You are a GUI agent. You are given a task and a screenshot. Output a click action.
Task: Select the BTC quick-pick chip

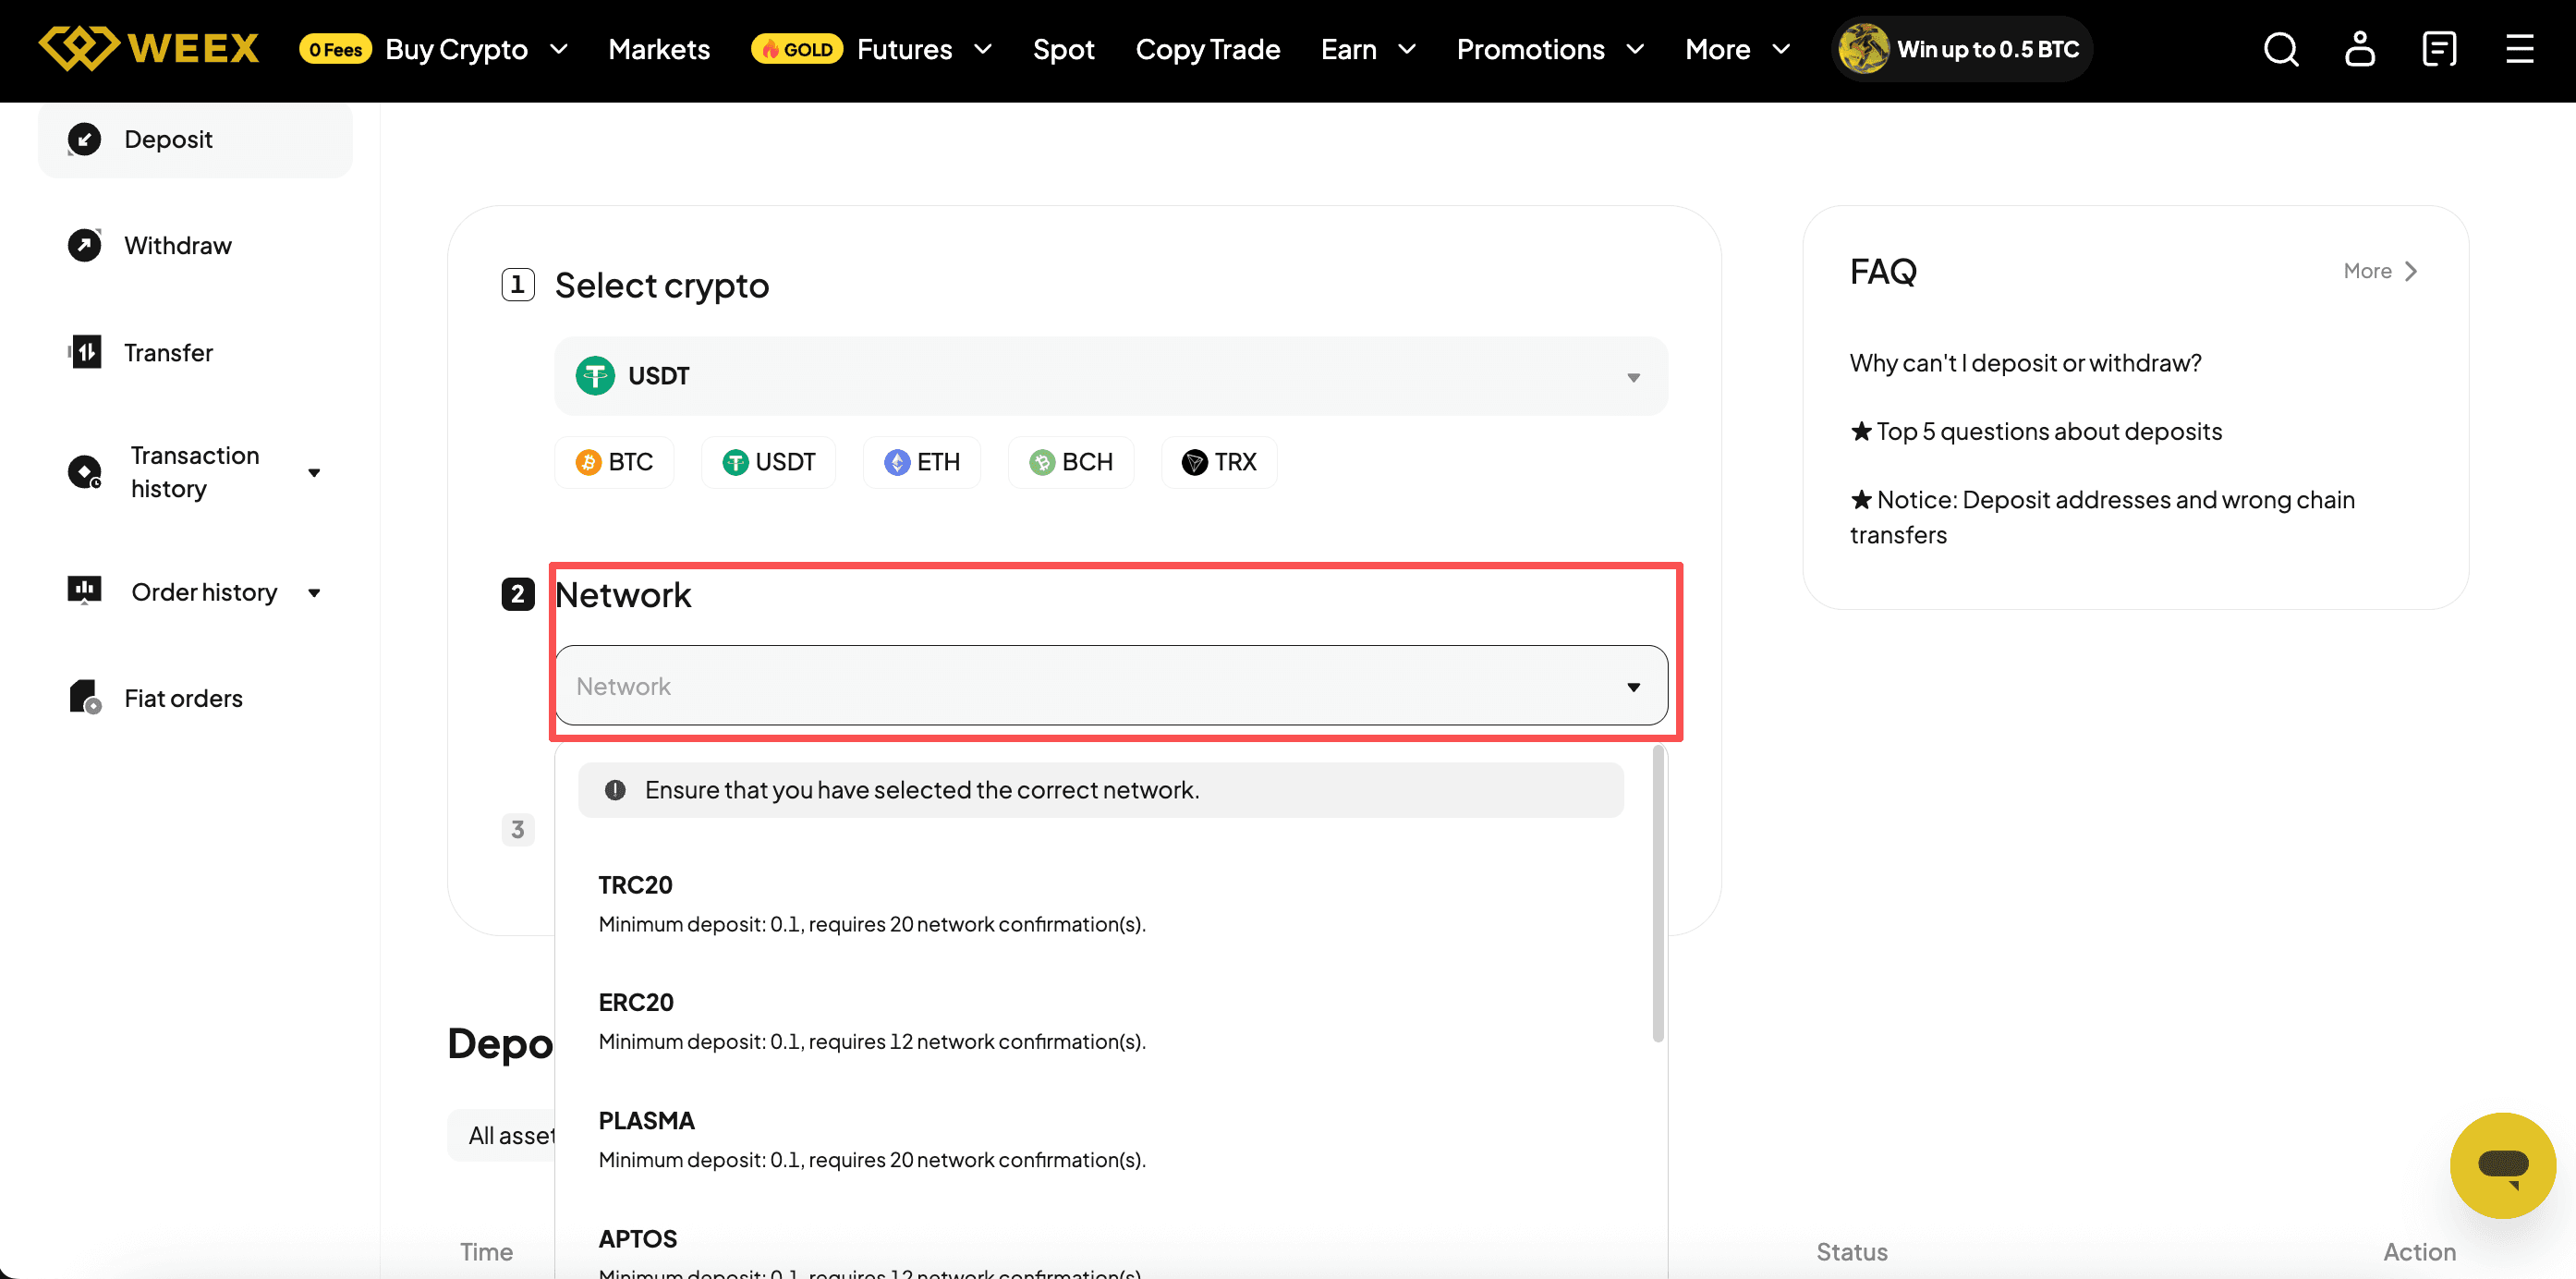[614, 462]
